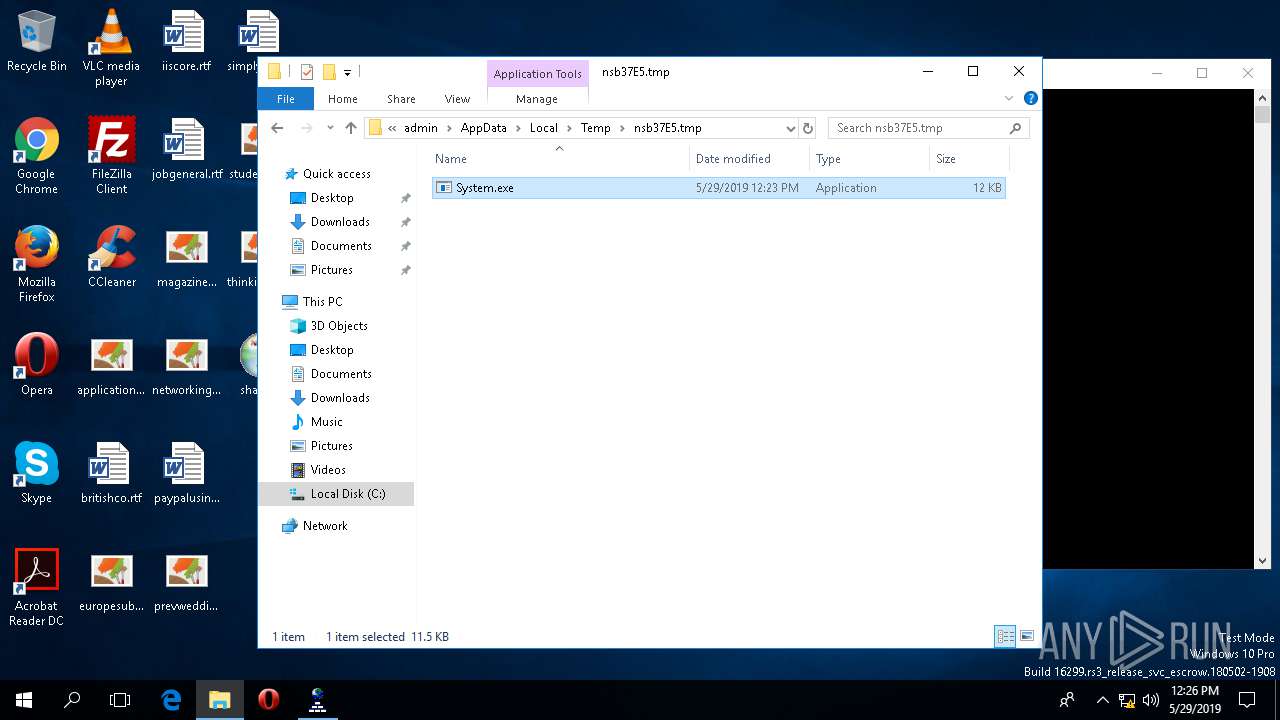Switch to the Home ribbon tab
This screenshot has height=720, width=1280.
(x=343, y=99)
